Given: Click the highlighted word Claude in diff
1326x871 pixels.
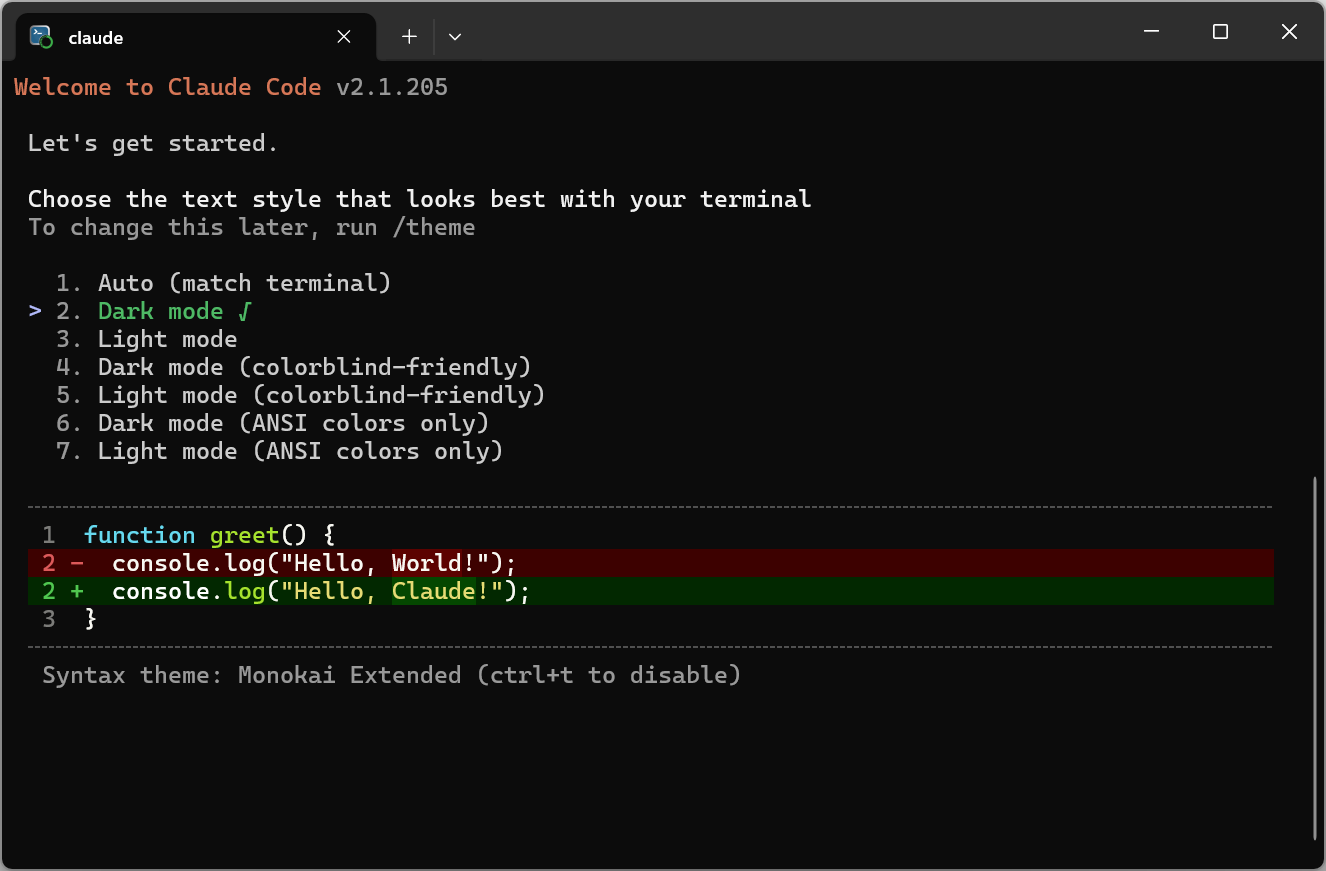Looking at the screenshot, I should (434, 591).
